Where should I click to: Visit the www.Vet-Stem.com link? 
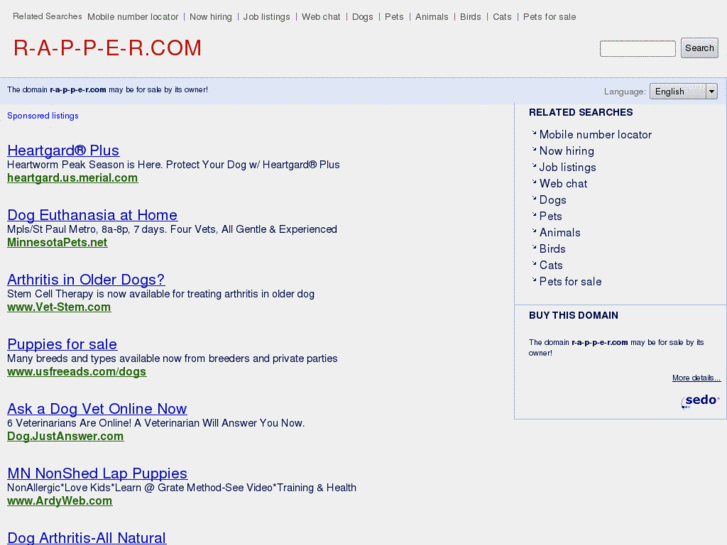coord(59,307)
